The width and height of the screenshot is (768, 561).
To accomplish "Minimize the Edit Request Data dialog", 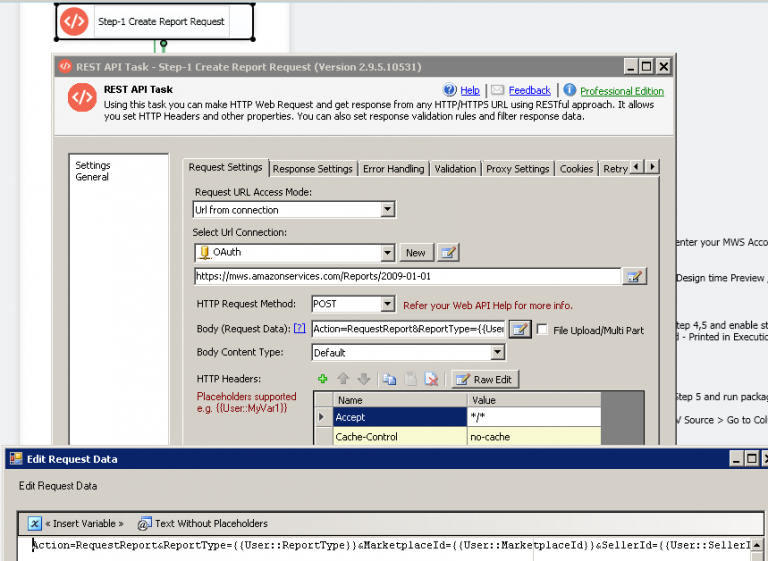I will click(x=736, y=459).
